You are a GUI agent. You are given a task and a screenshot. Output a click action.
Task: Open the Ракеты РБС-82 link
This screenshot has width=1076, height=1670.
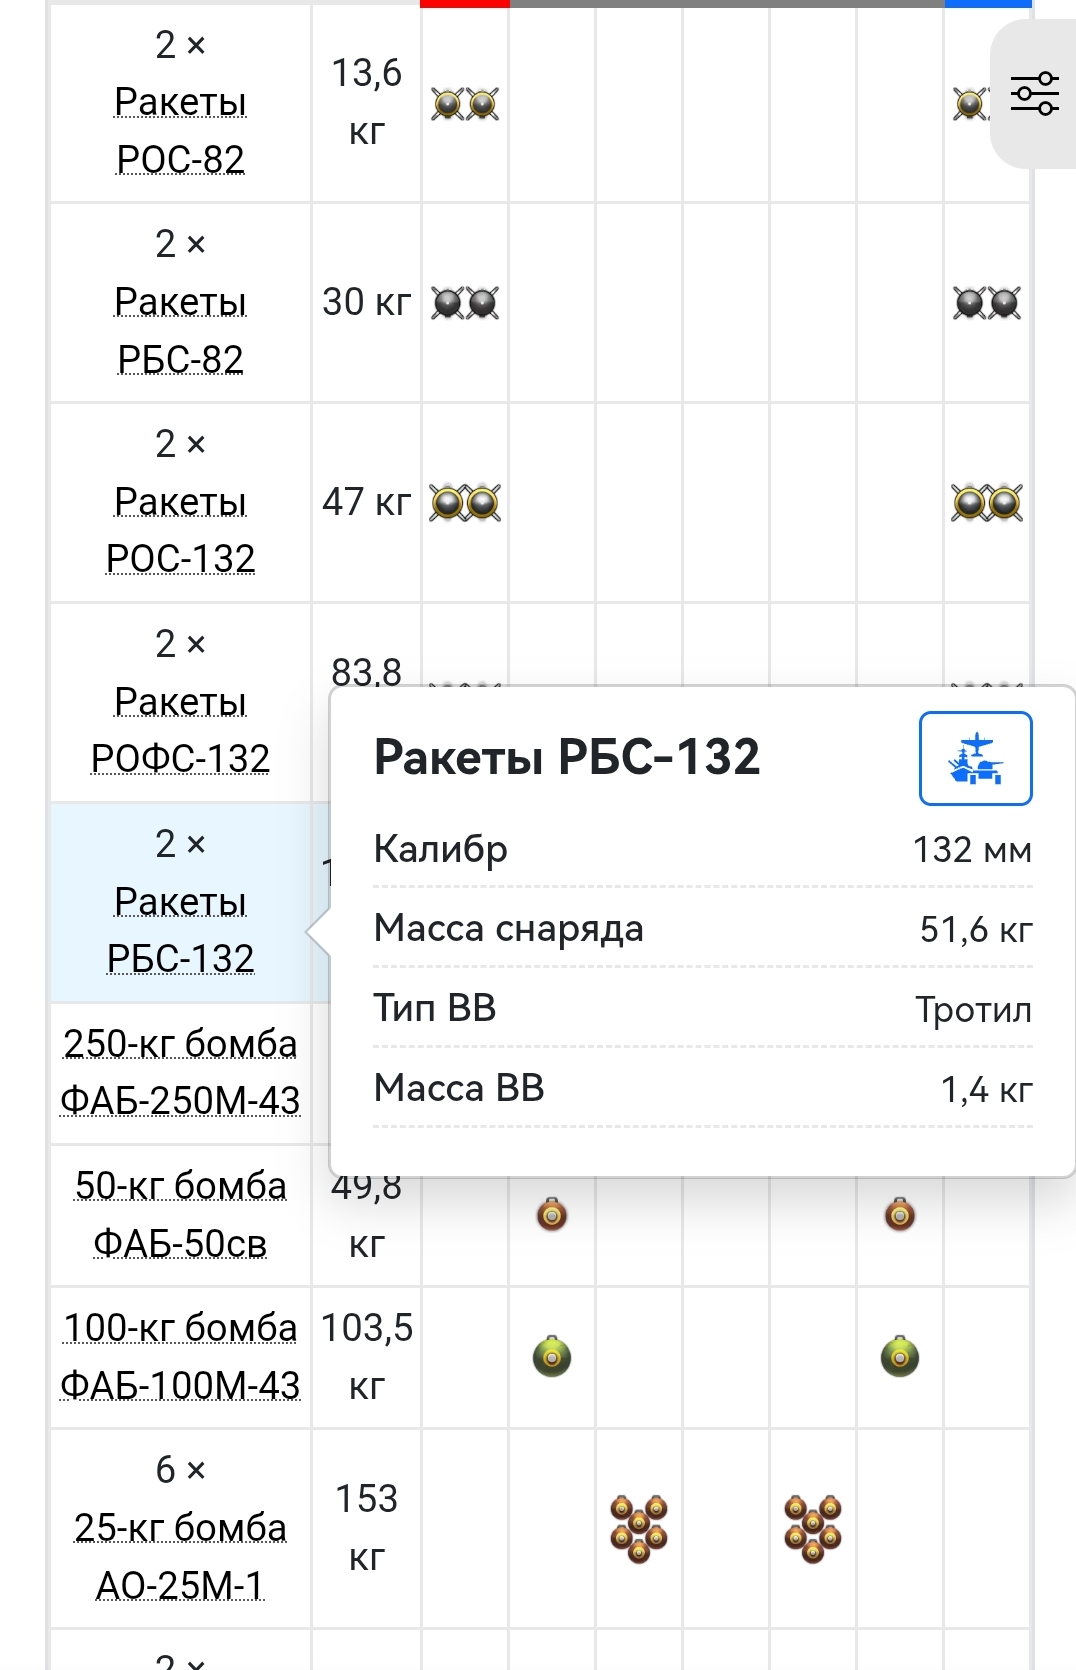tap(180, 331)
